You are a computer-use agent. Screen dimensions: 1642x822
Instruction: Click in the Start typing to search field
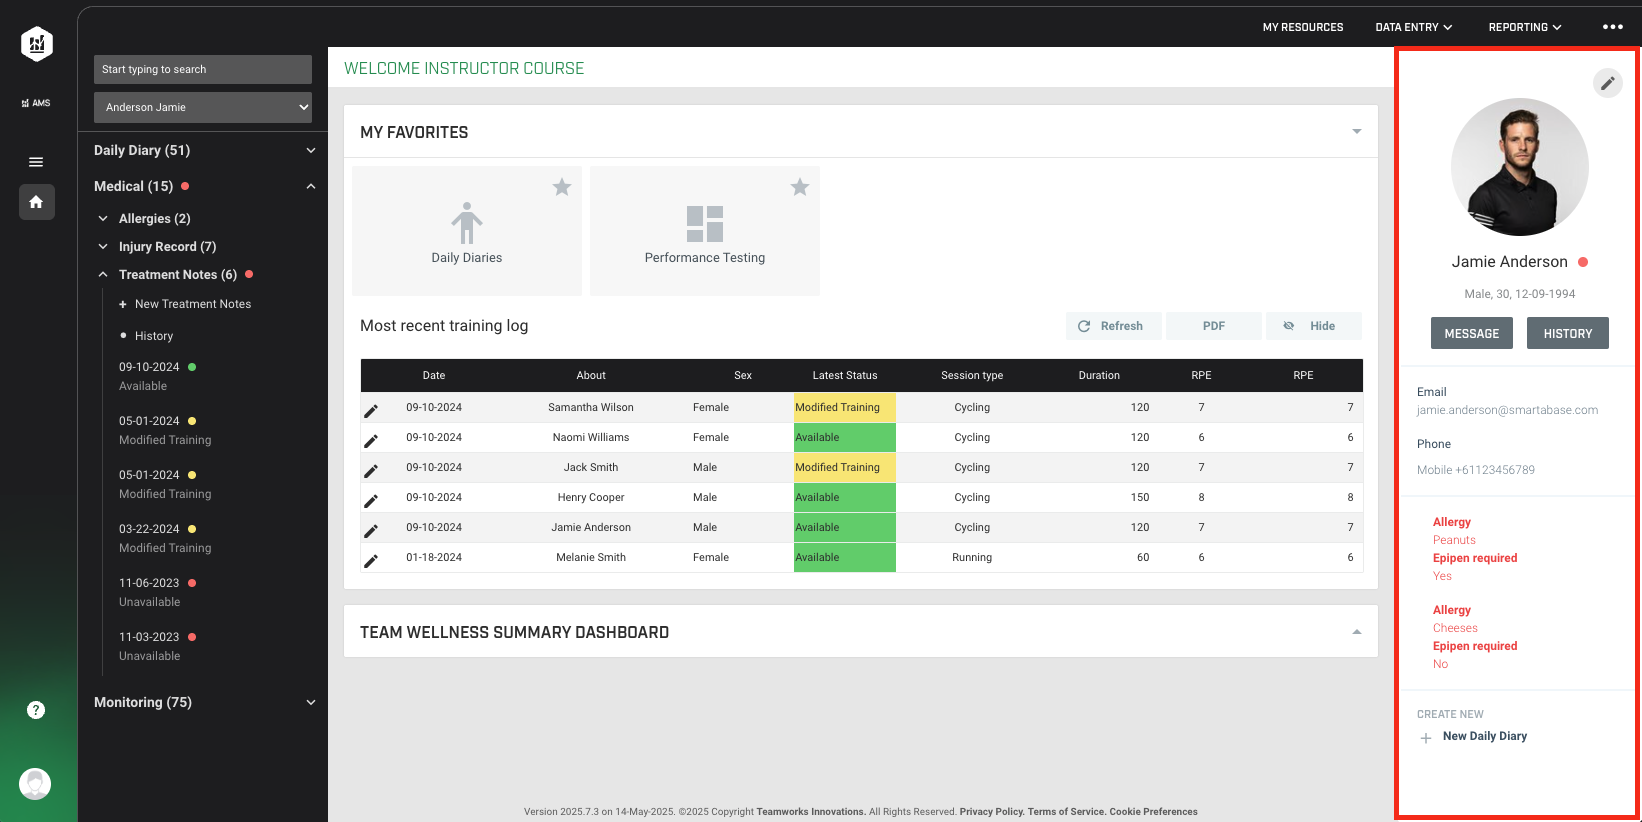pyautogui.click(x=203, y=69)
